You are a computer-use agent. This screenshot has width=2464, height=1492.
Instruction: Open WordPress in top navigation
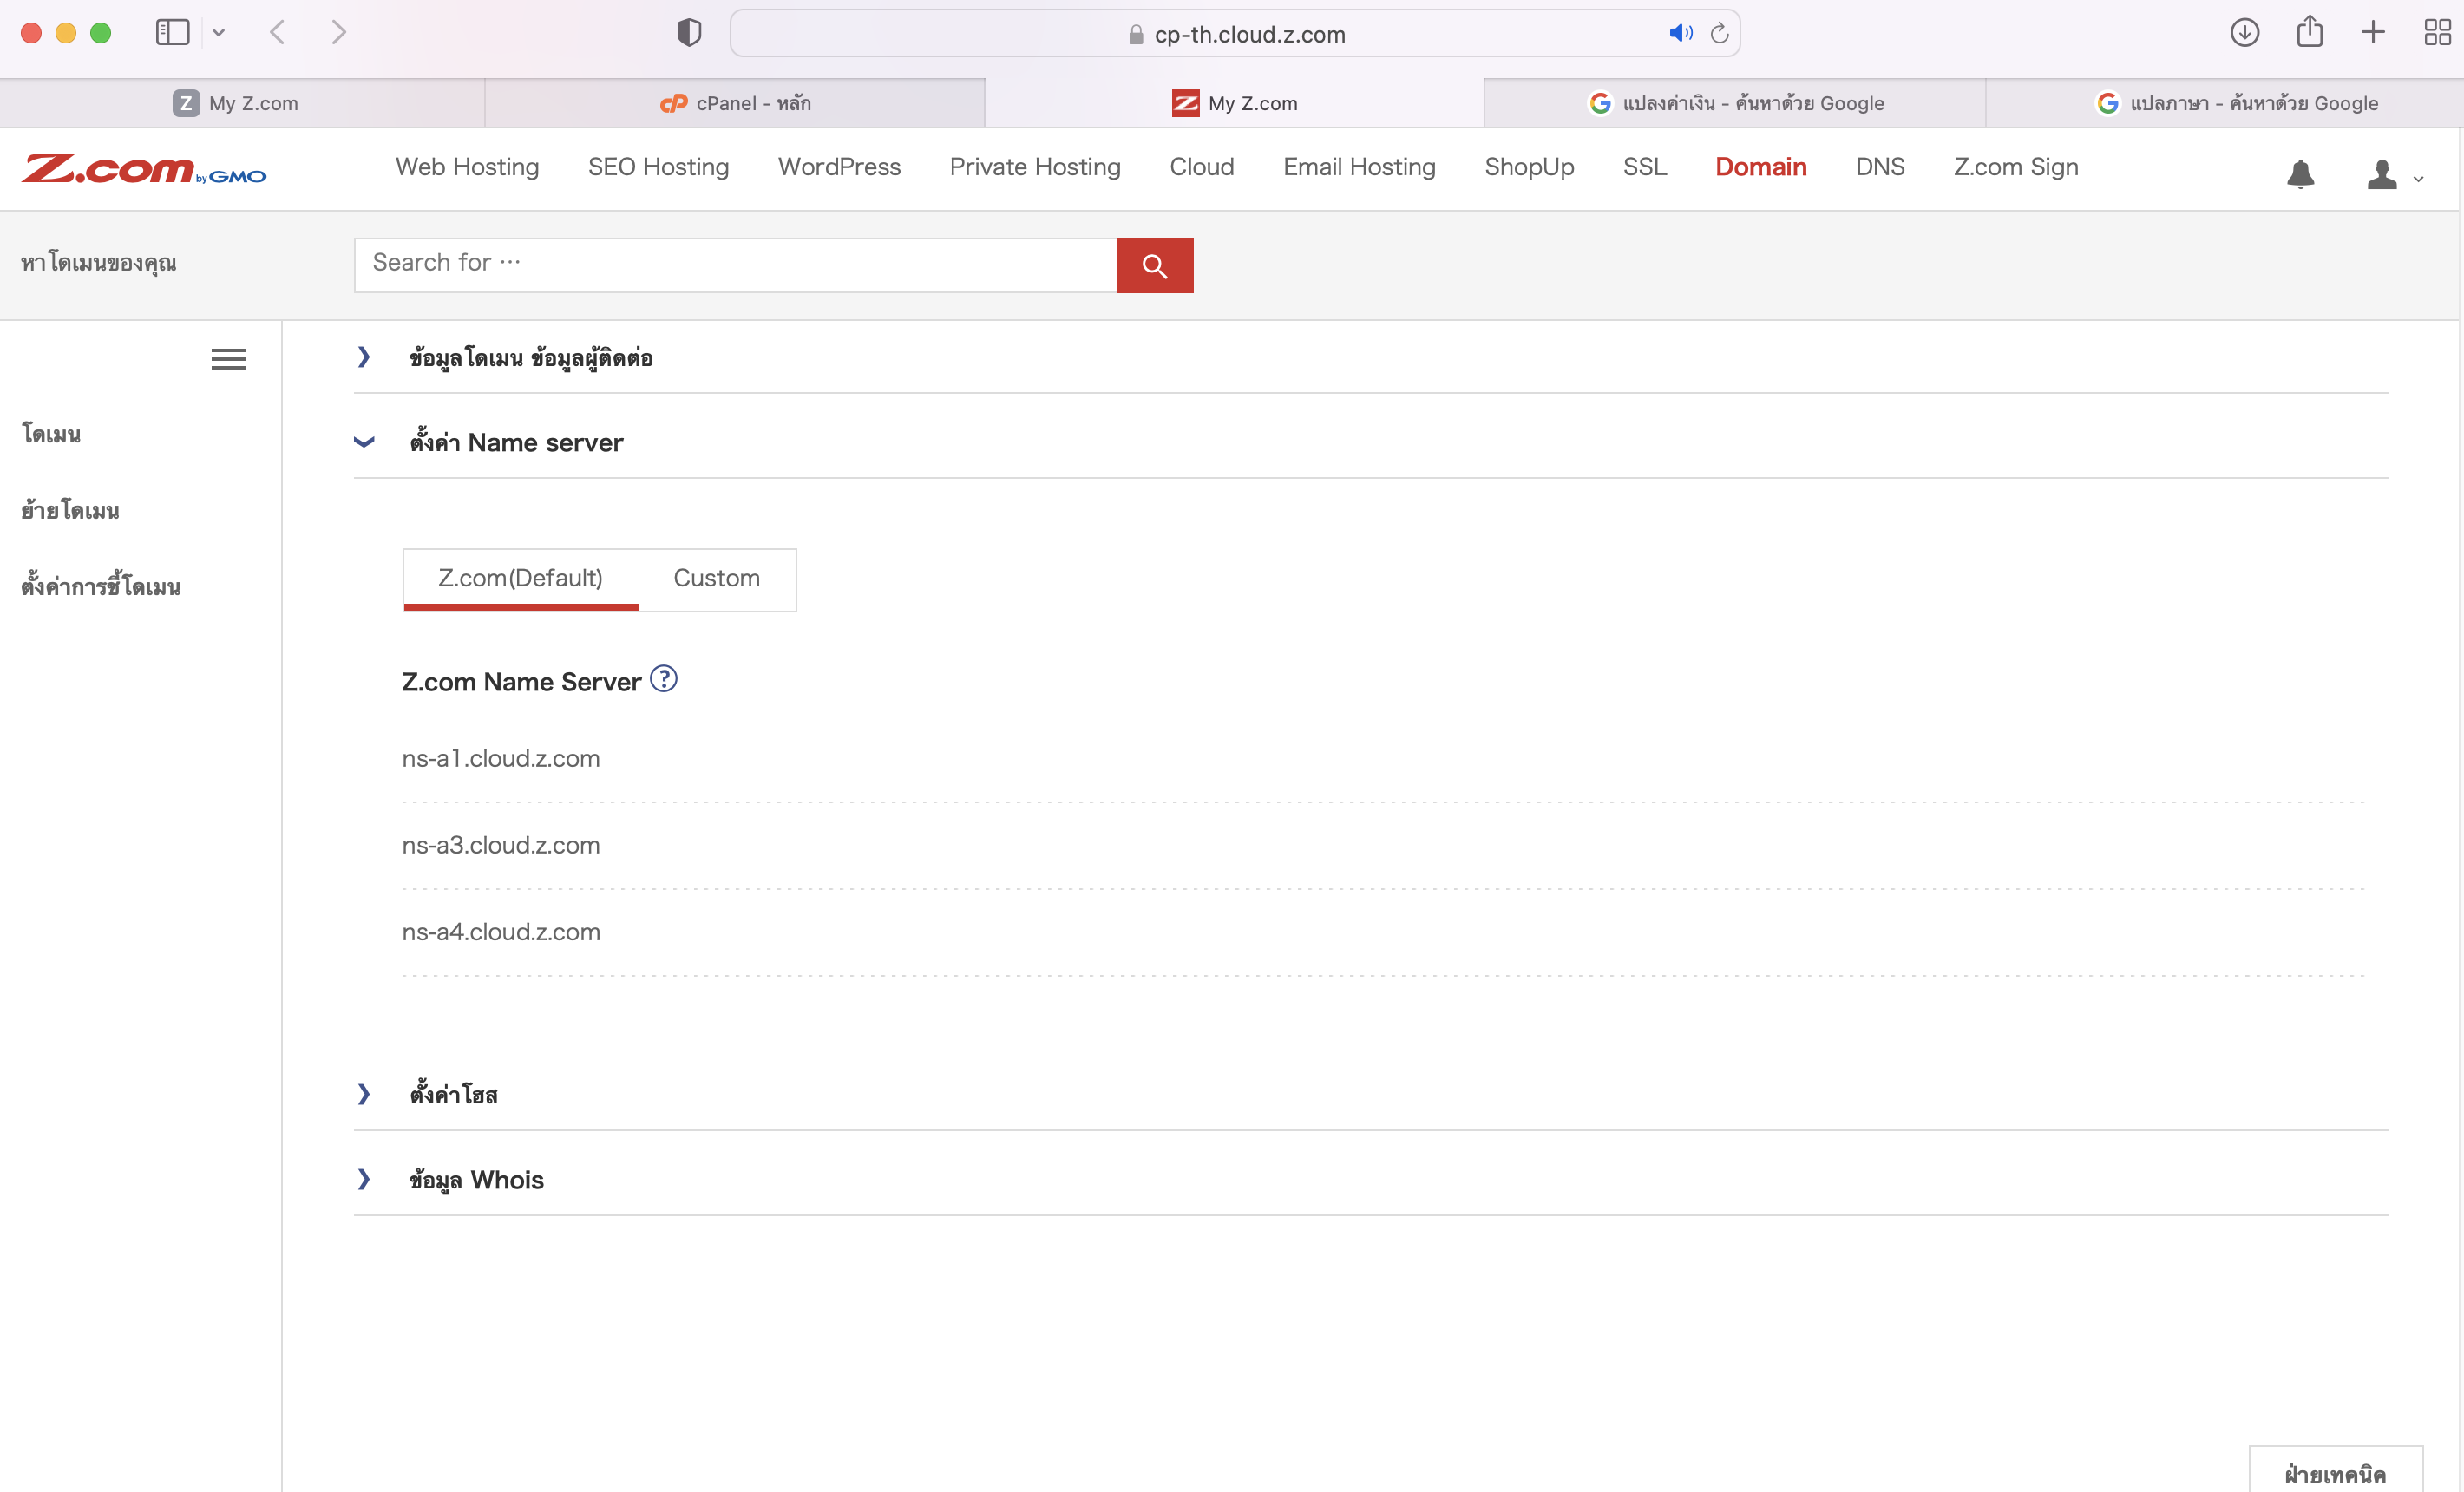point(839,167)
